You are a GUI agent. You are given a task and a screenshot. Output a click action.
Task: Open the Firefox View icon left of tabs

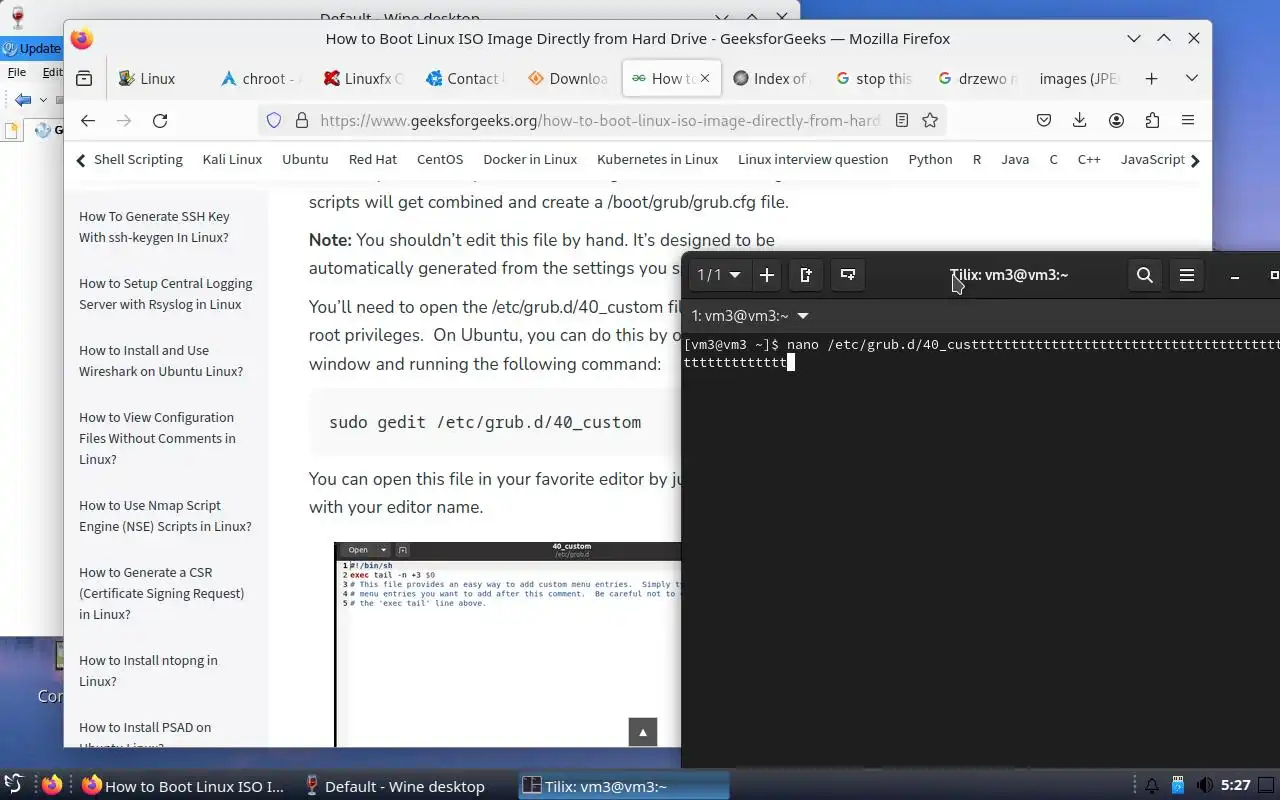84,78
